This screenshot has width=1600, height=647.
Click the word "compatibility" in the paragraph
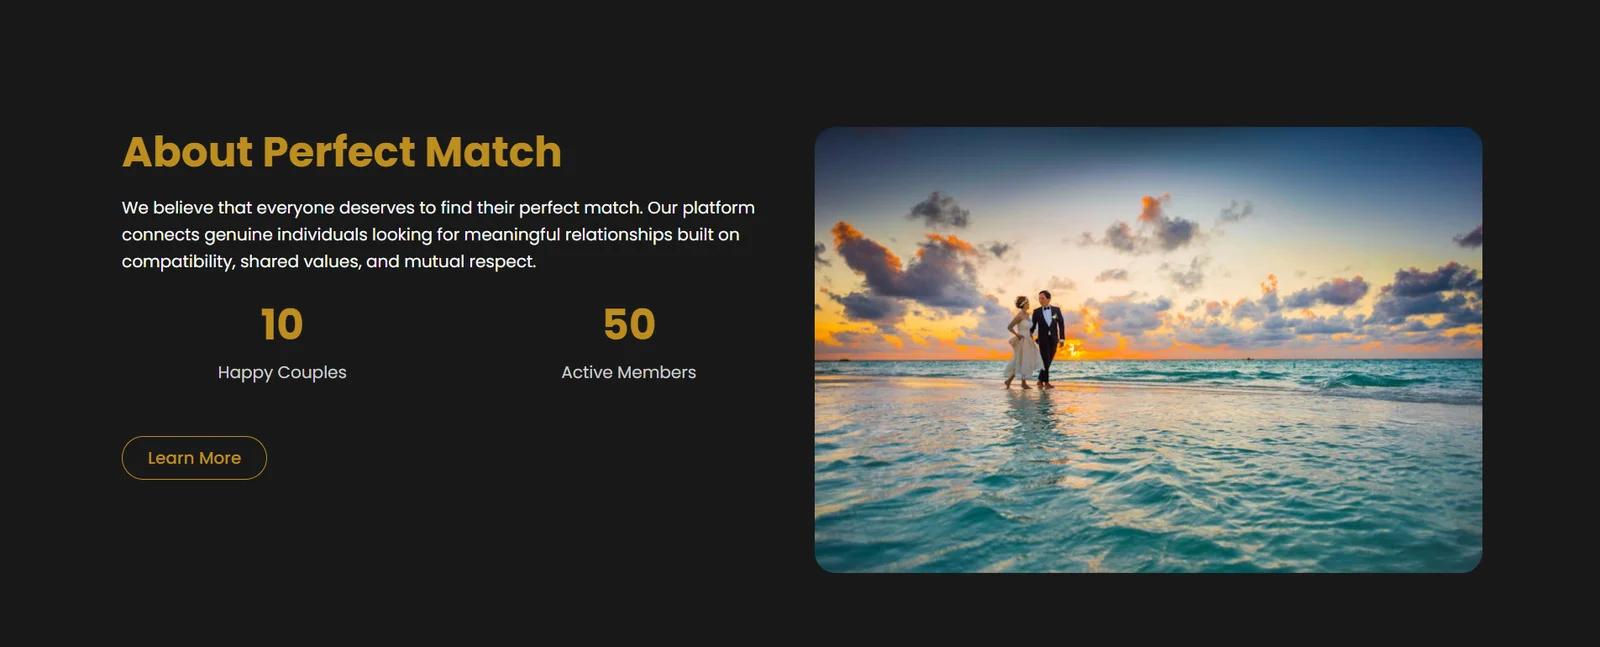tap(177, 262)
